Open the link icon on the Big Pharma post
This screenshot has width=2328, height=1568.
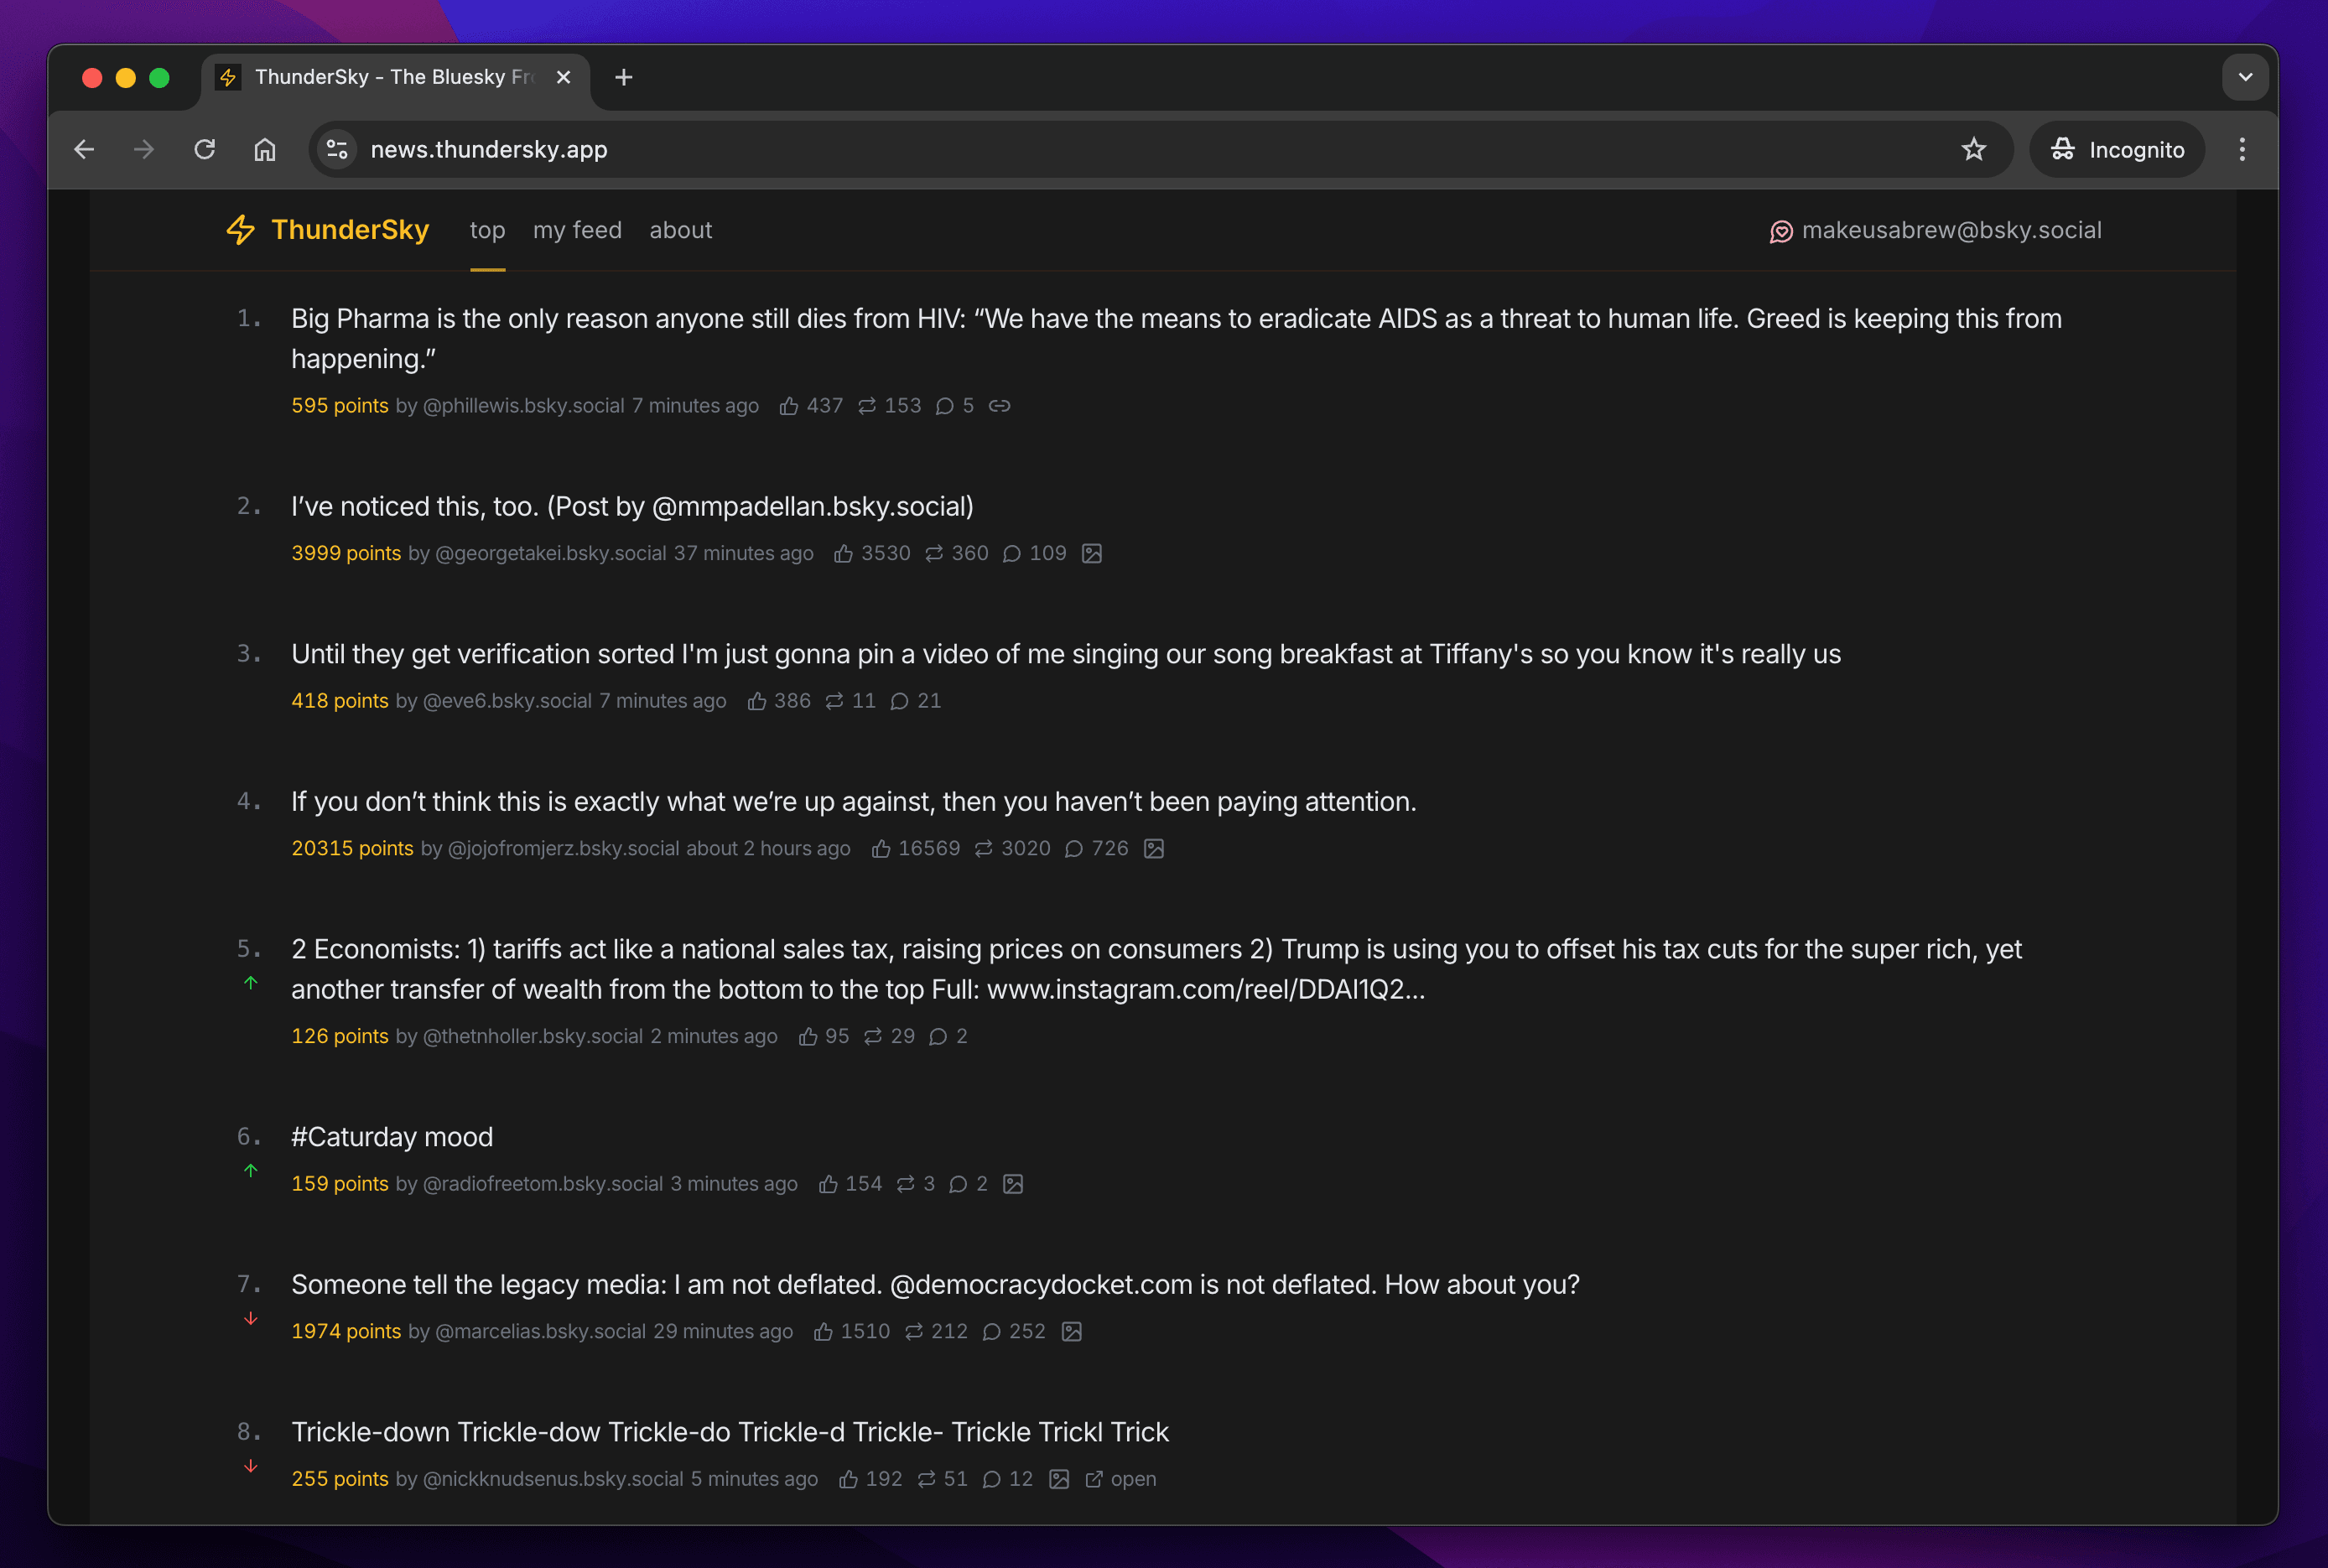[x=1000, y=406]
